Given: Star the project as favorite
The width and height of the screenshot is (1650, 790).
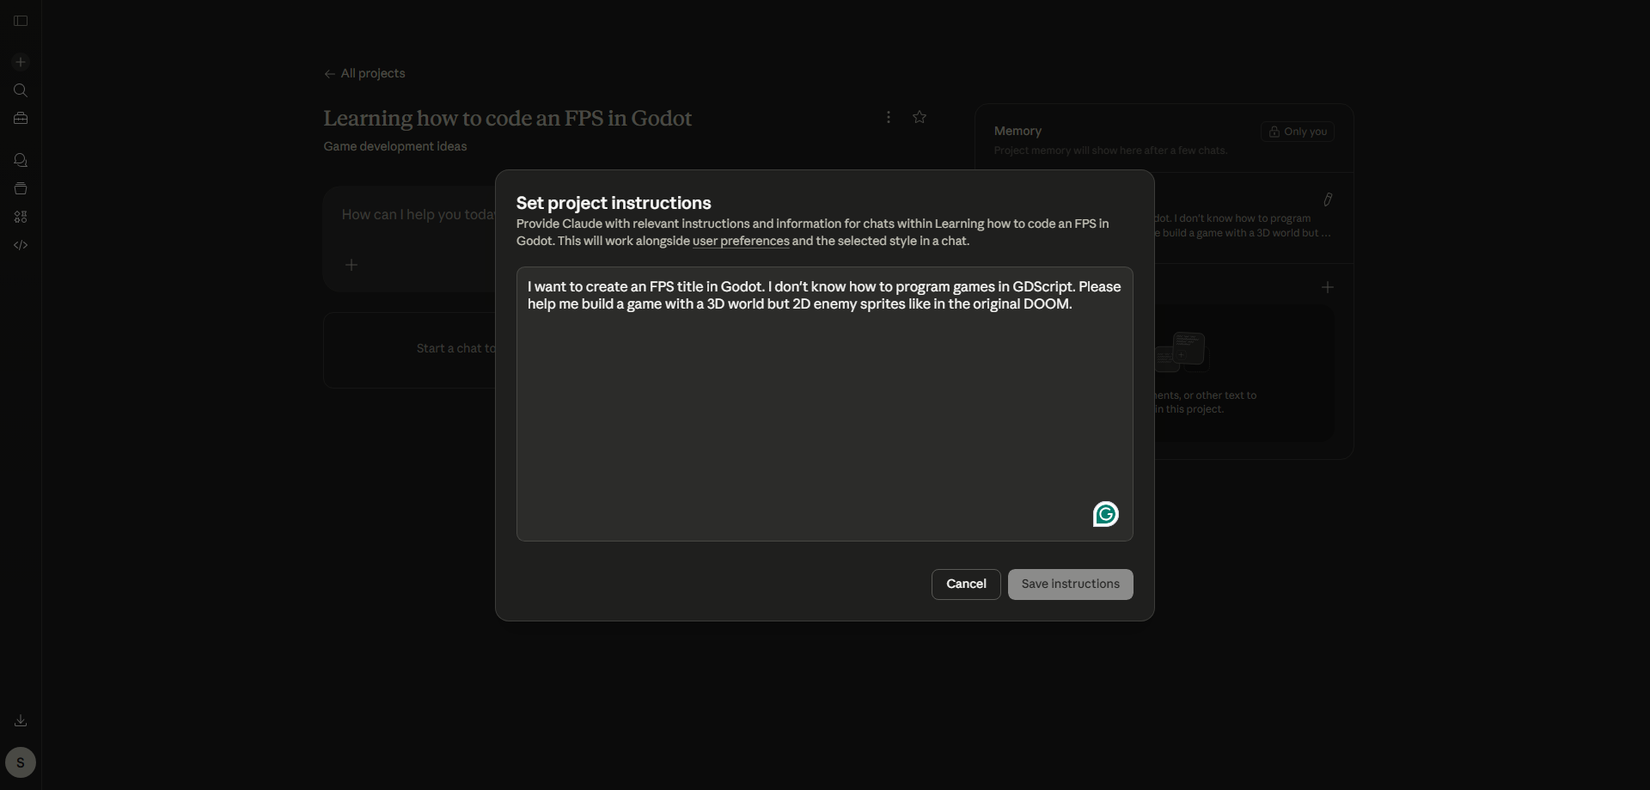Looking at the screenshot, I should [x=919, y=118].
